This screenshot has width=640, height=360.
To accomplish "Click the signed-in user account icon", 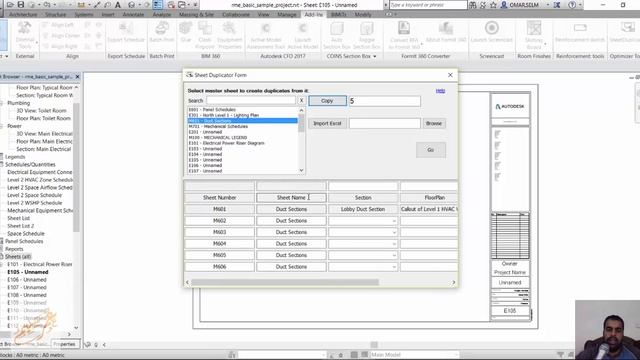I will tap(504, 5).
